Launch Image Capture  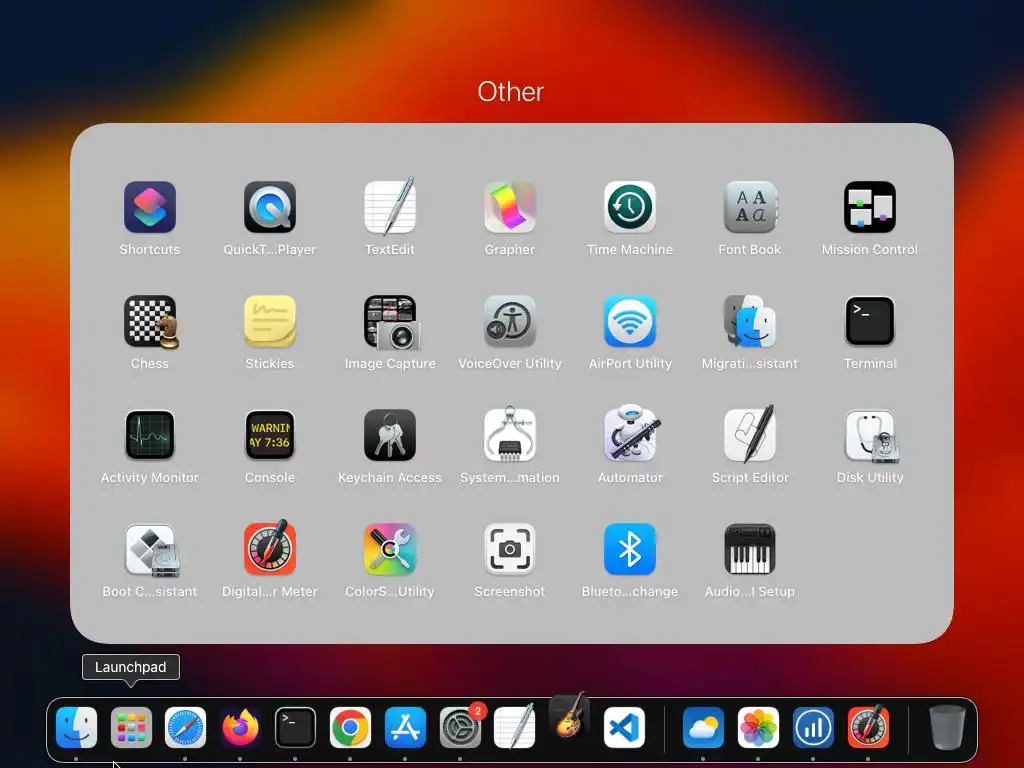pyautogui.click(x=391, y=322)
